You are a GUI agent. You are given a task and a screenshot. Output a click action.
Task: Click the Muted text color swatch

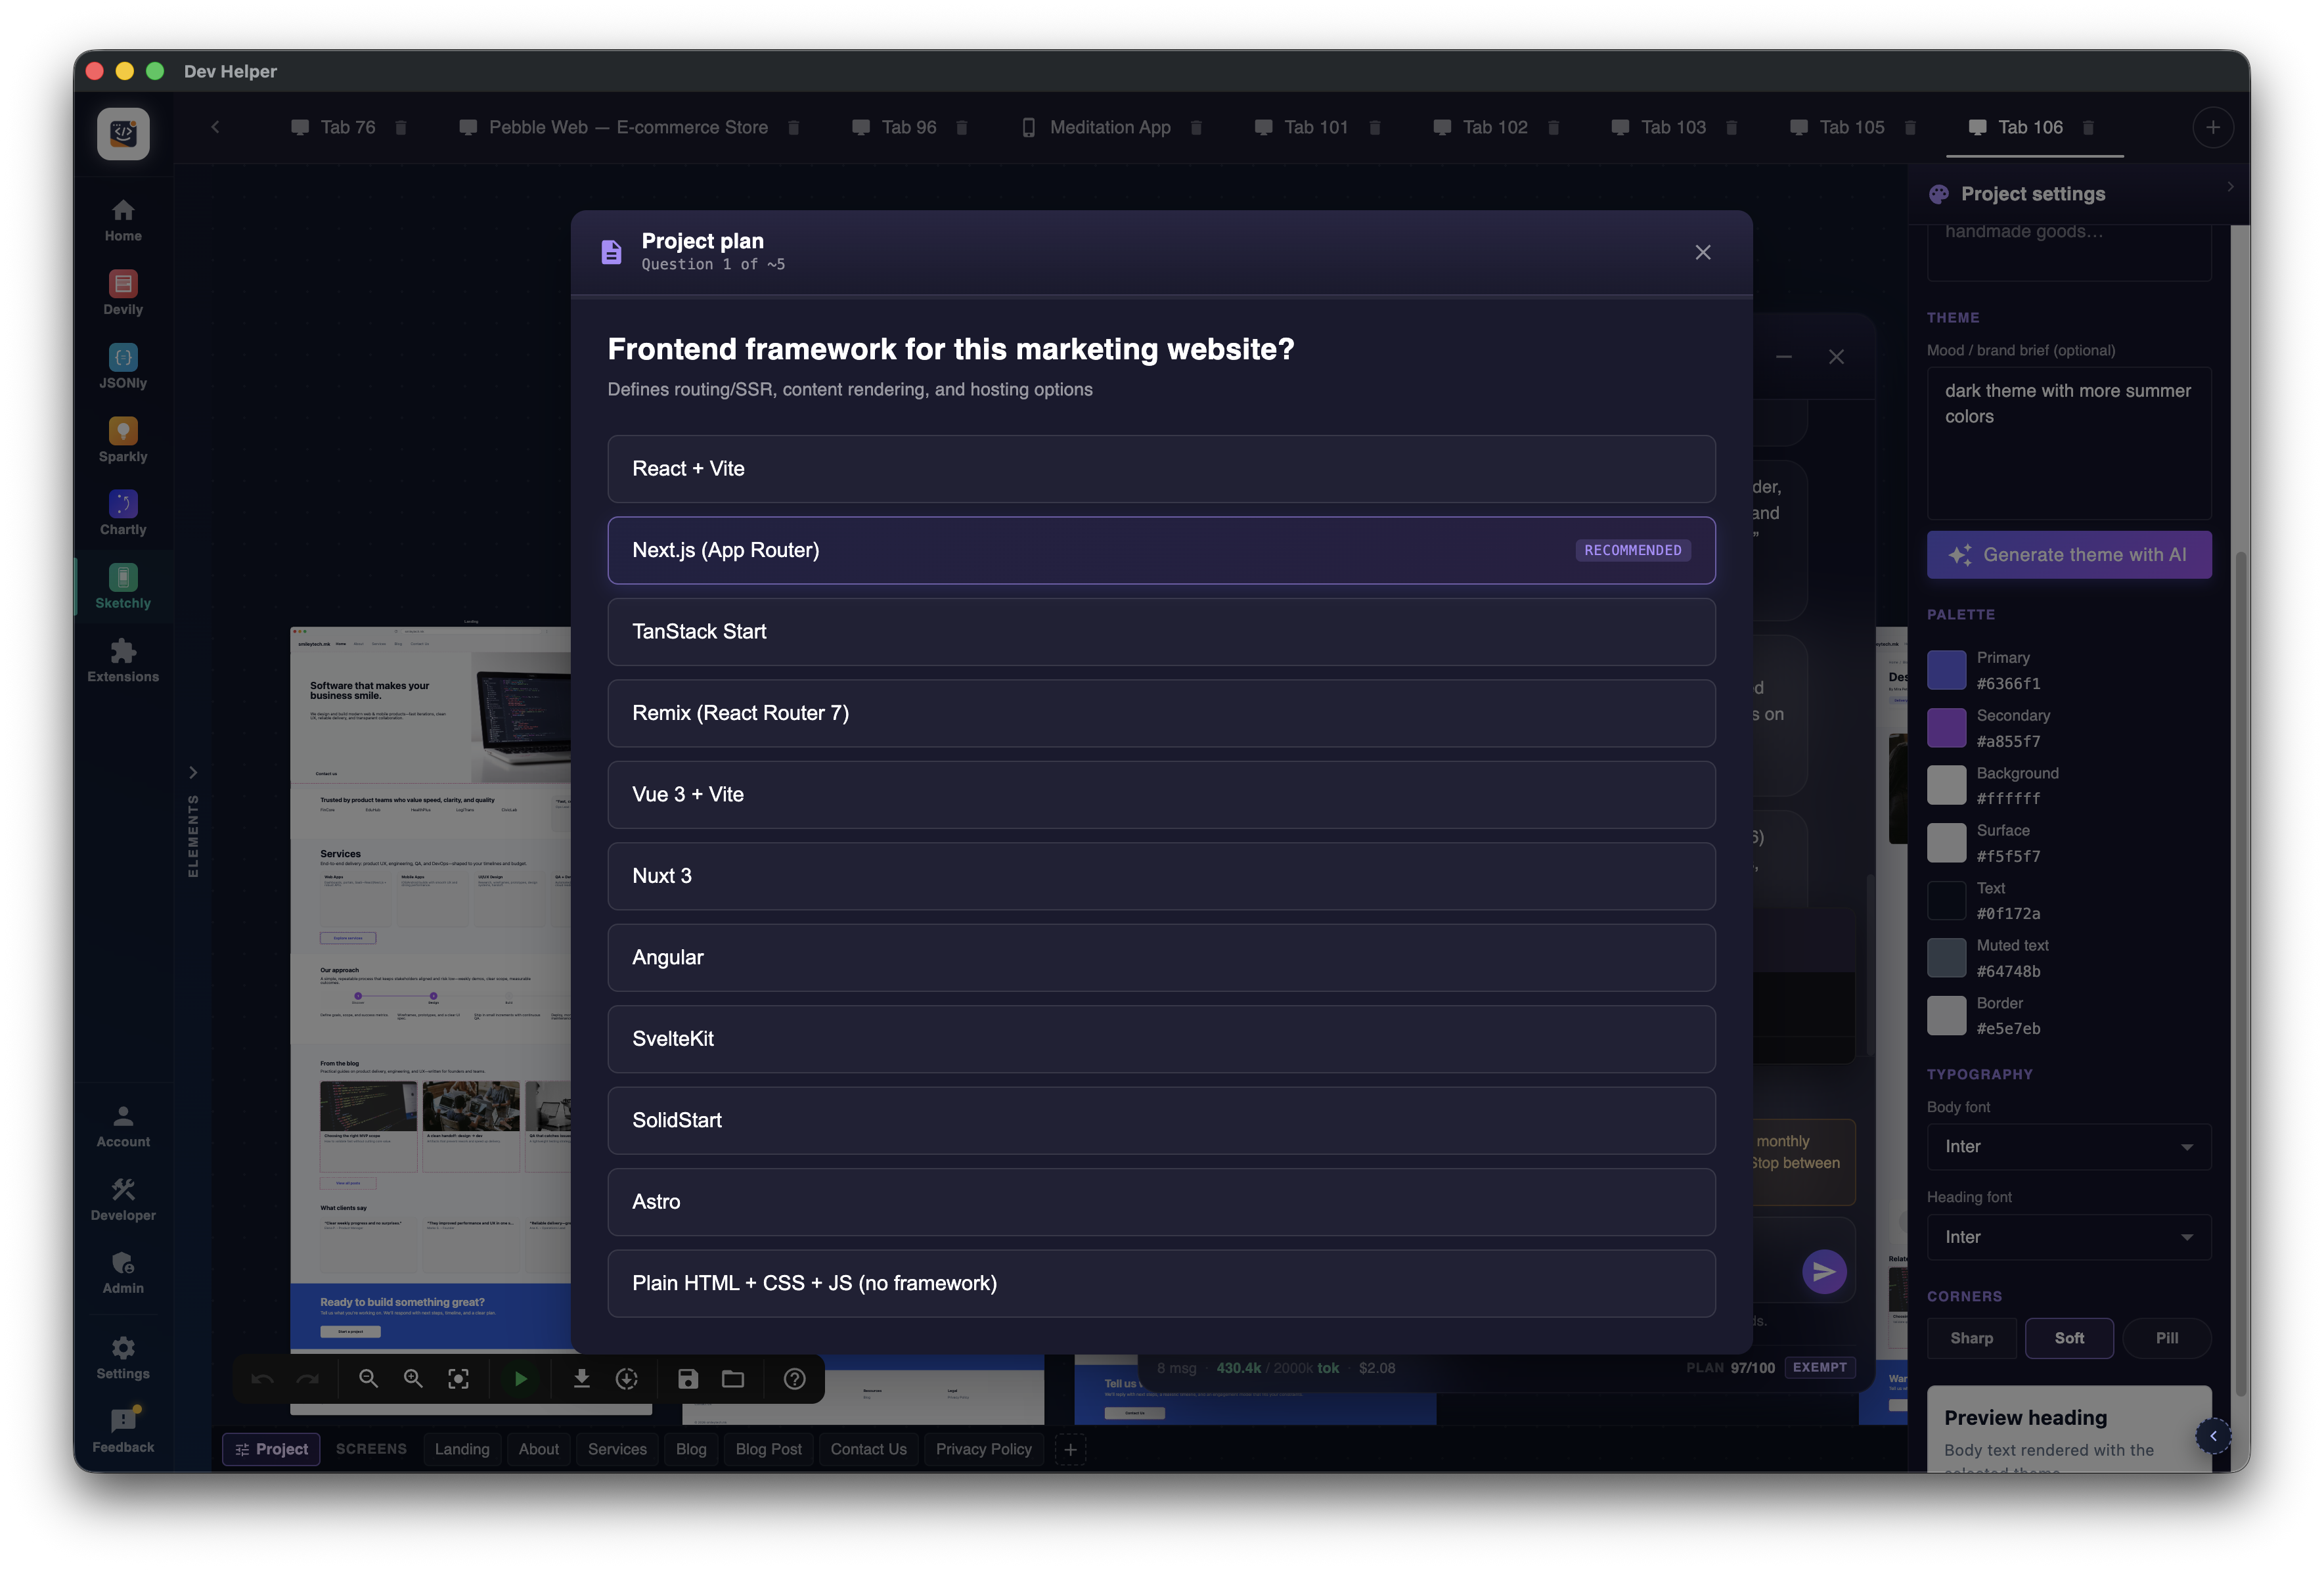point(1946,957)
